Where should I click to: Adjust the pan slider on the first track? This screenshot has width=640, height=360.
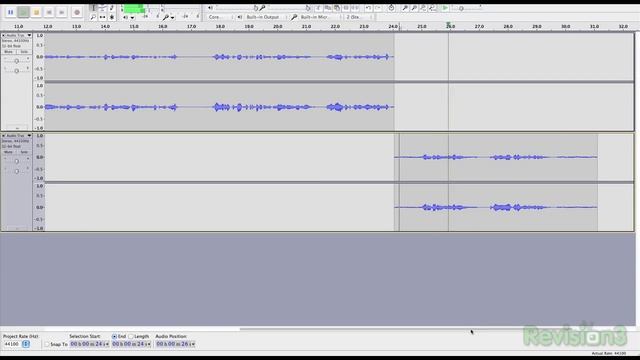pos(16,71)
